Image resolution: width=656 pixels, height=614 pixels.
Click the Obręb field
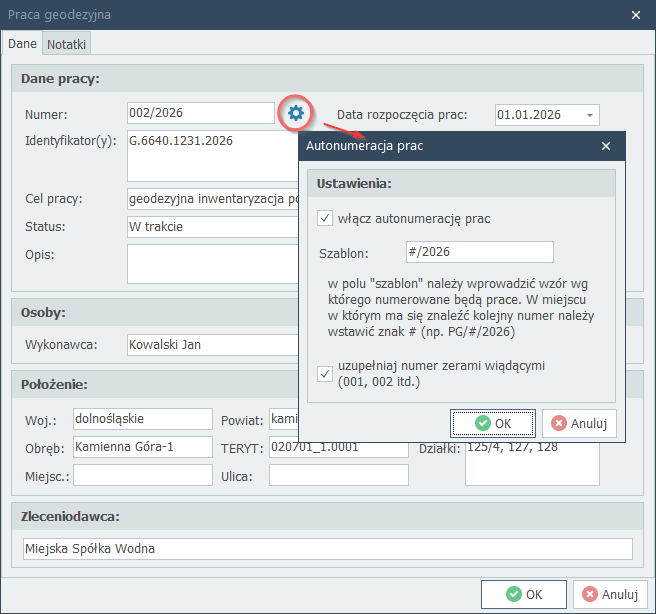tap(142, 447)
